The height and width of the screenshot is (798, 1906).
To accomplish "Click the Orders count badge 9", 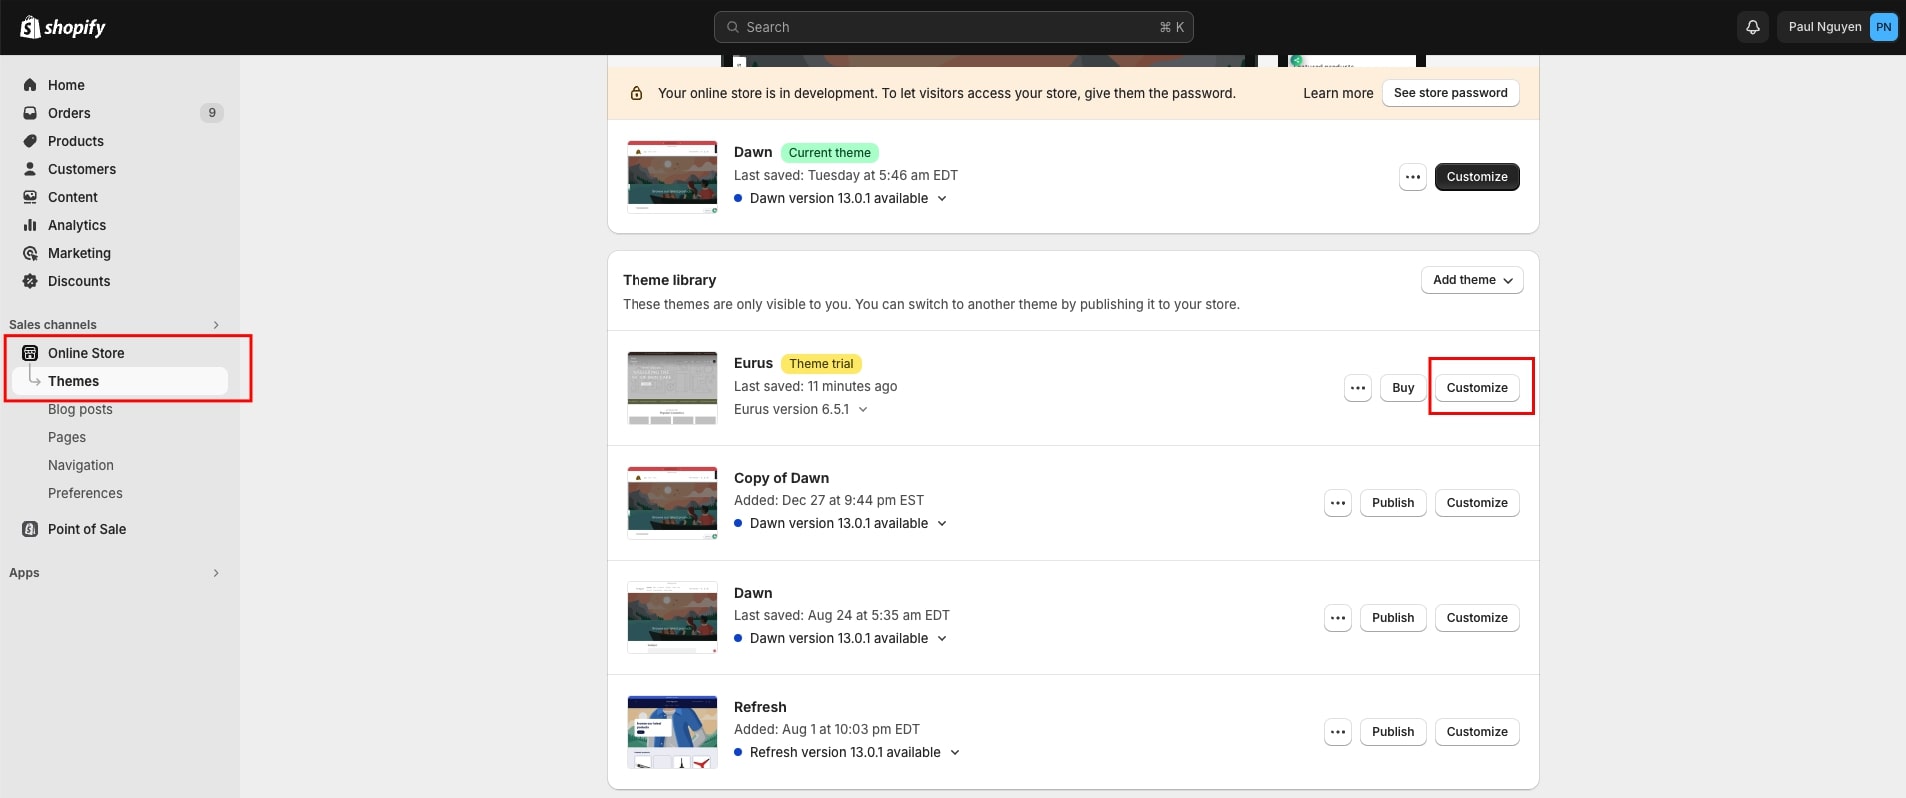I will click(x=212, y=113).
